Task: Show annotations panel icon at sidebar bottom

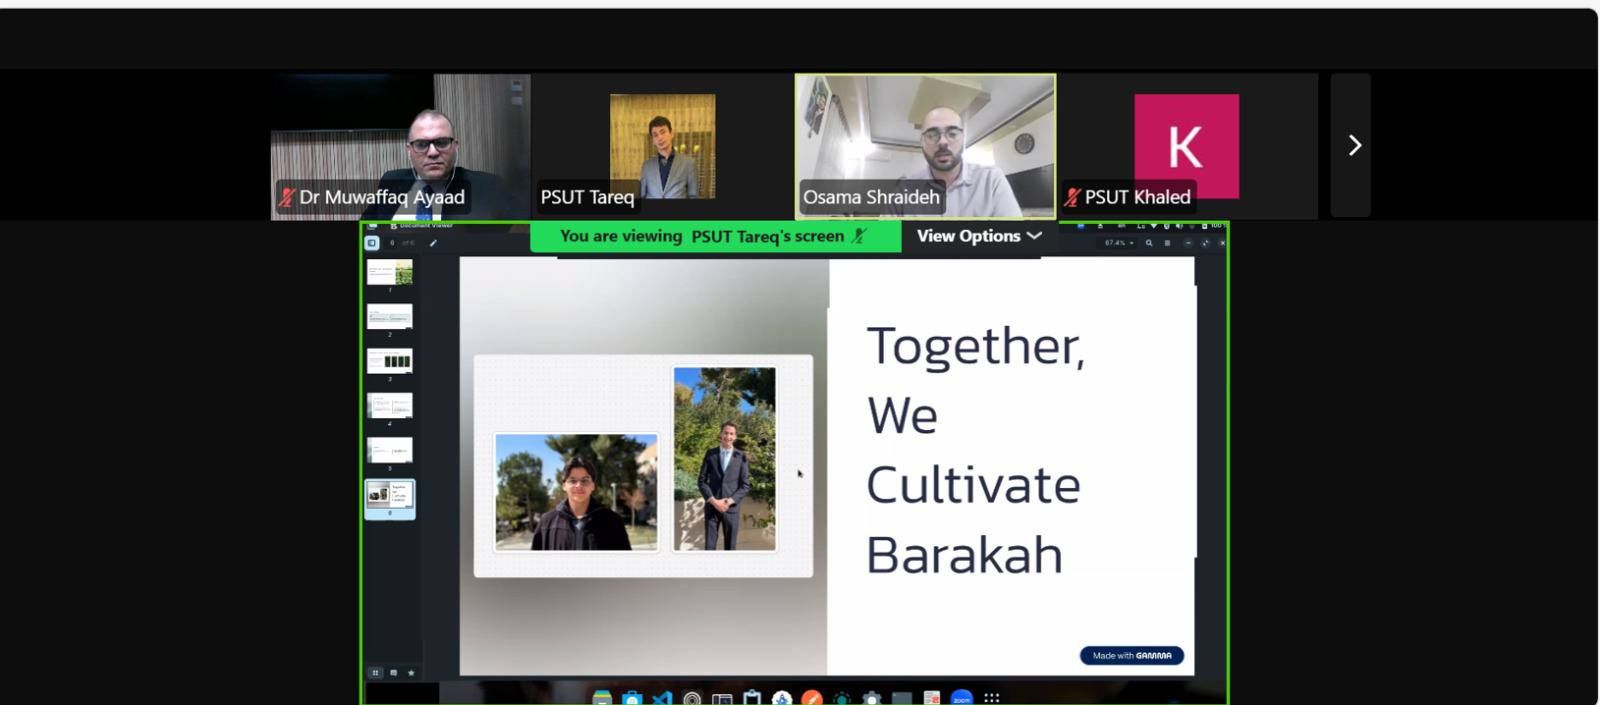Action: [x=393, y=673]
